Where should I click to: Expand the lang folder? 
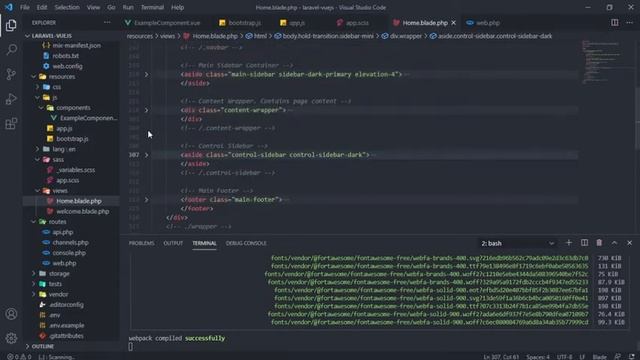point(38,149)
